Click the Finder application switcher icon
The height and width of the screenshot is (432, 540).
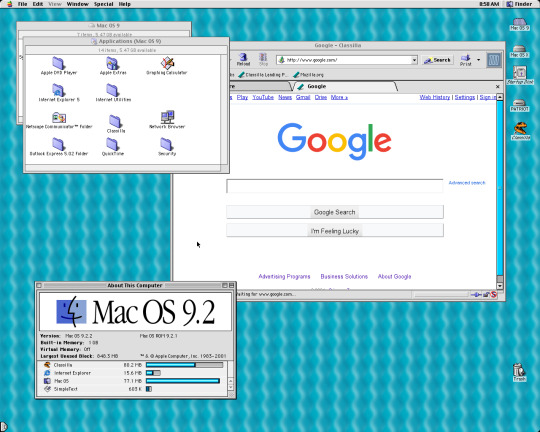(x=510, y=4)
